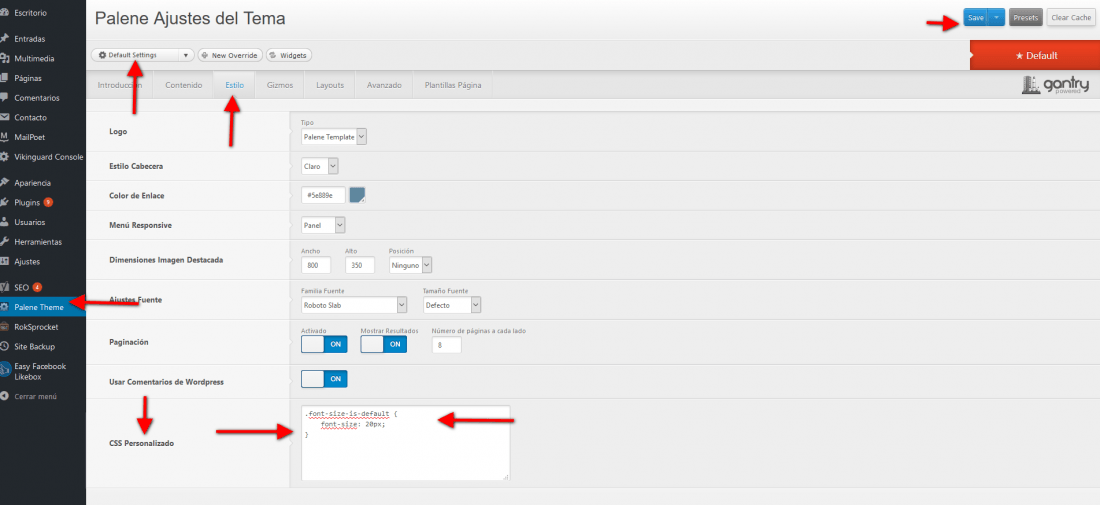Image resolution: width=1100 pixels, height=505 pixels.
Task: Switch to the Gizmos tab
Action: coord(280,85)
